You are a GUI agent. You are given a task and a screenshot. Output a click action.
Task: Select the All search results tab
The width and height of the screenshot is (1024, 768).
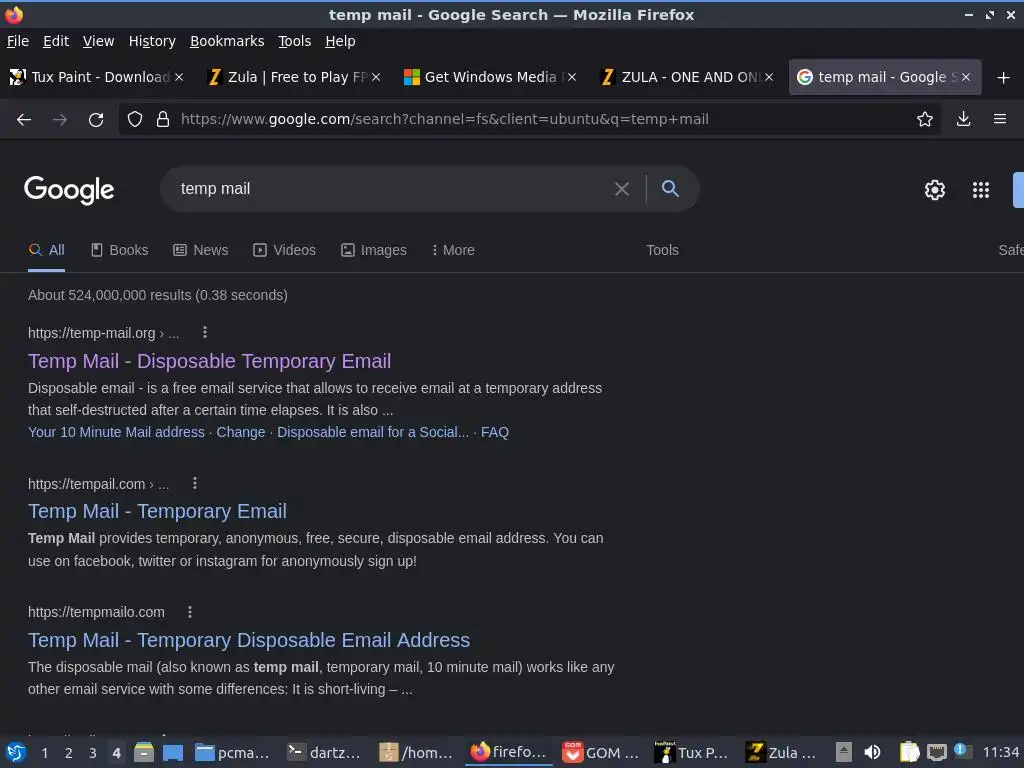tap(46, 250)
